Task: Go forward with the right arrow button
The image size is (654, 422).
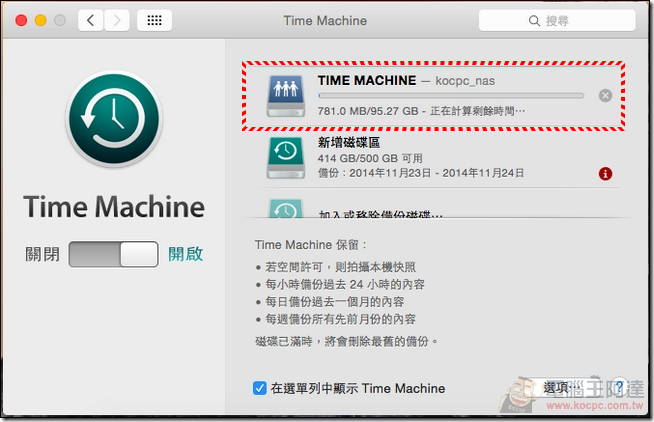Action: [117, 20]
